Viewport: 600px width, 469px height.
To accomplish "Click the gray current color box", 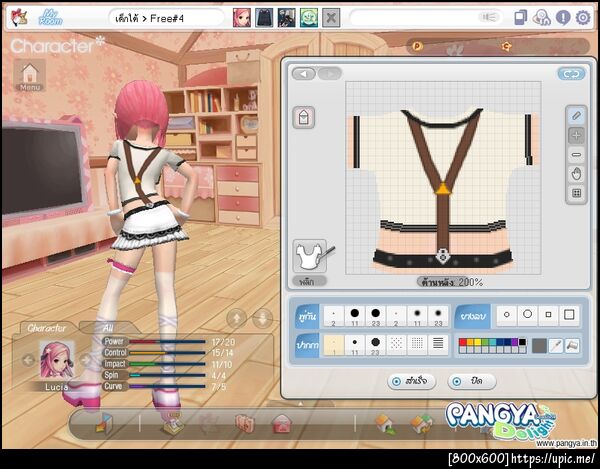I will tap(539, 346).
